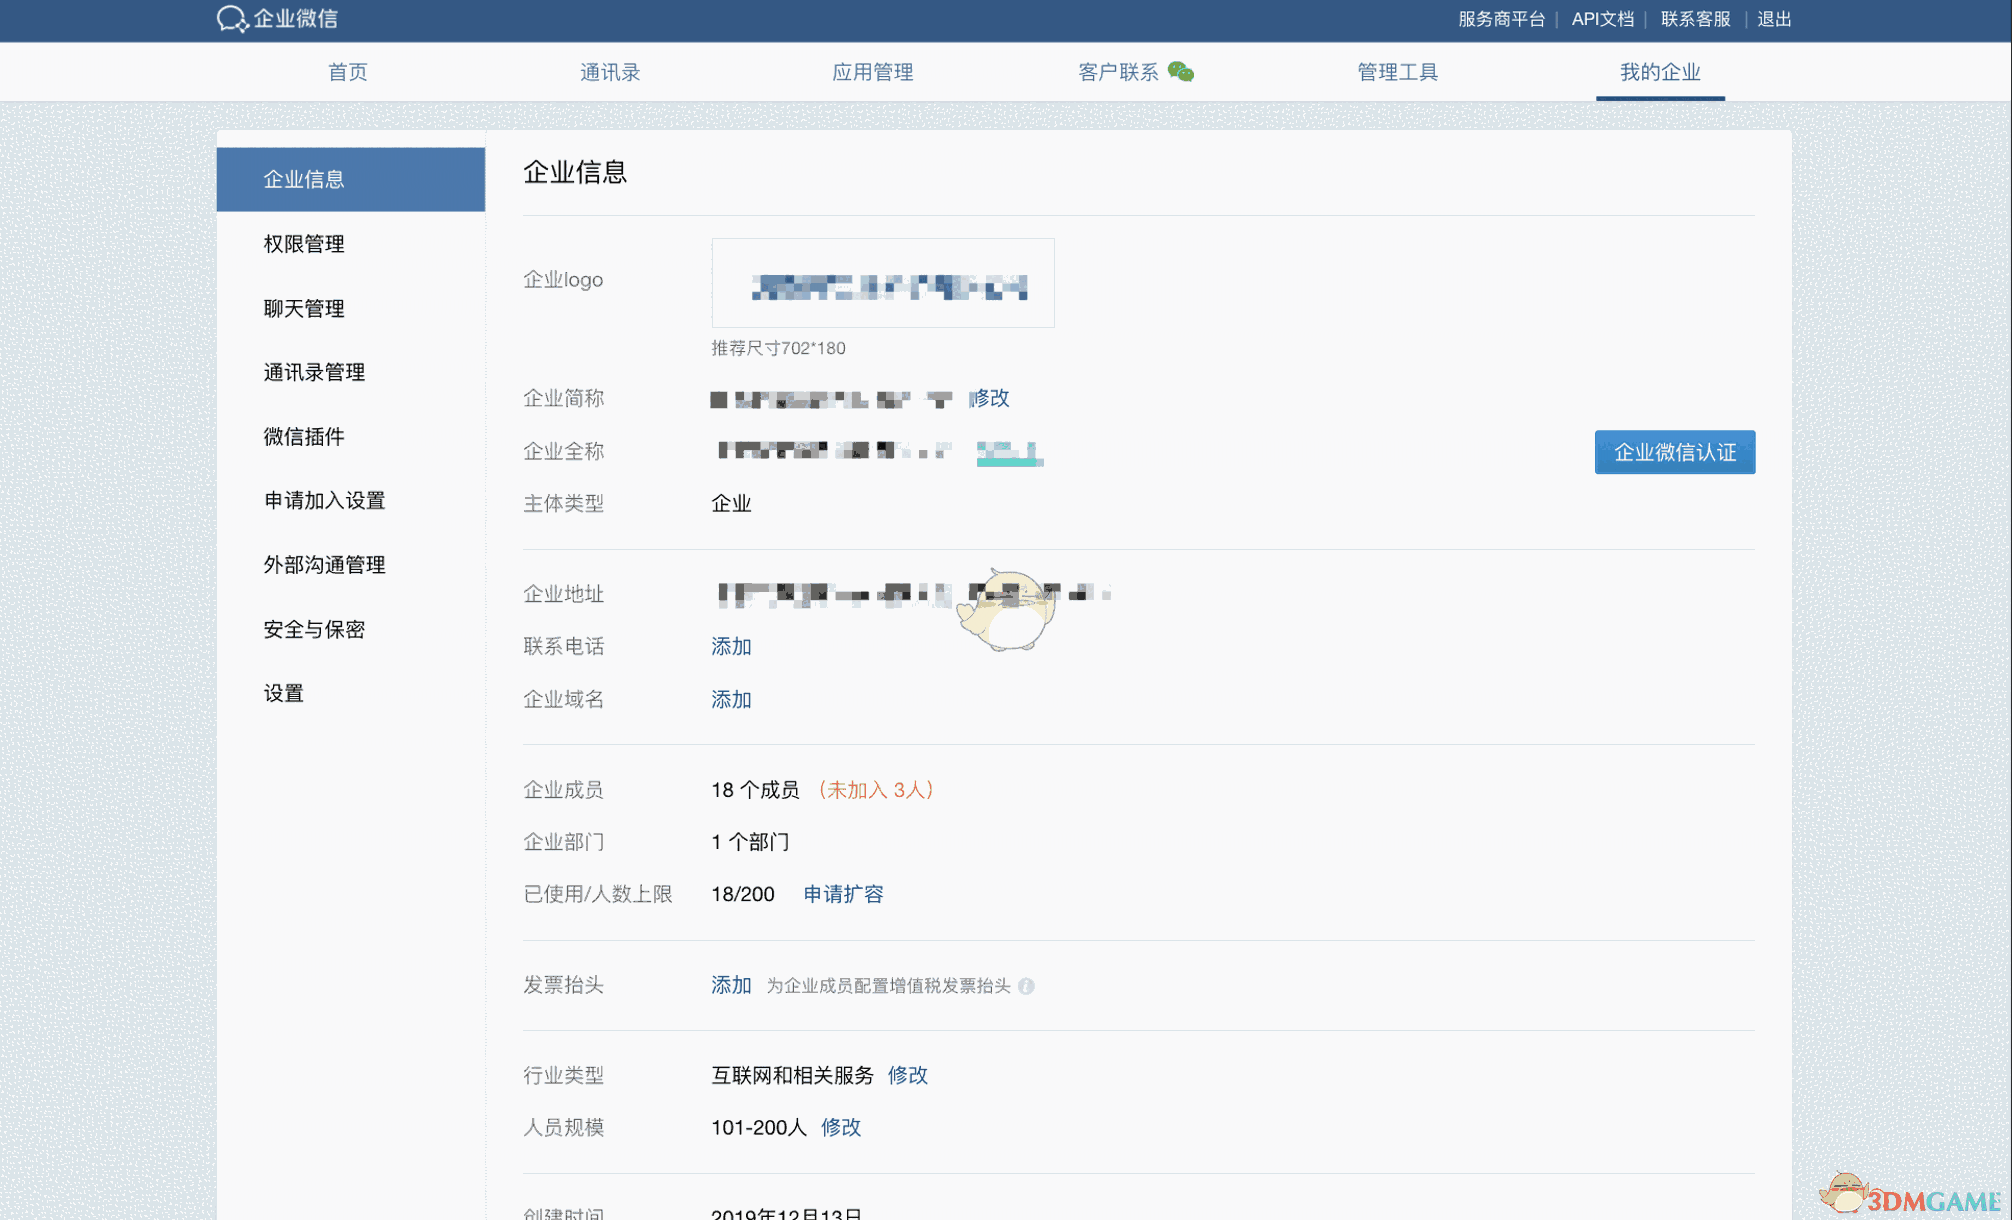Select 聊天管理 in the sidebar
Screen dimensions: 2012x1220
pyautogui.click(x=302, y=308)
